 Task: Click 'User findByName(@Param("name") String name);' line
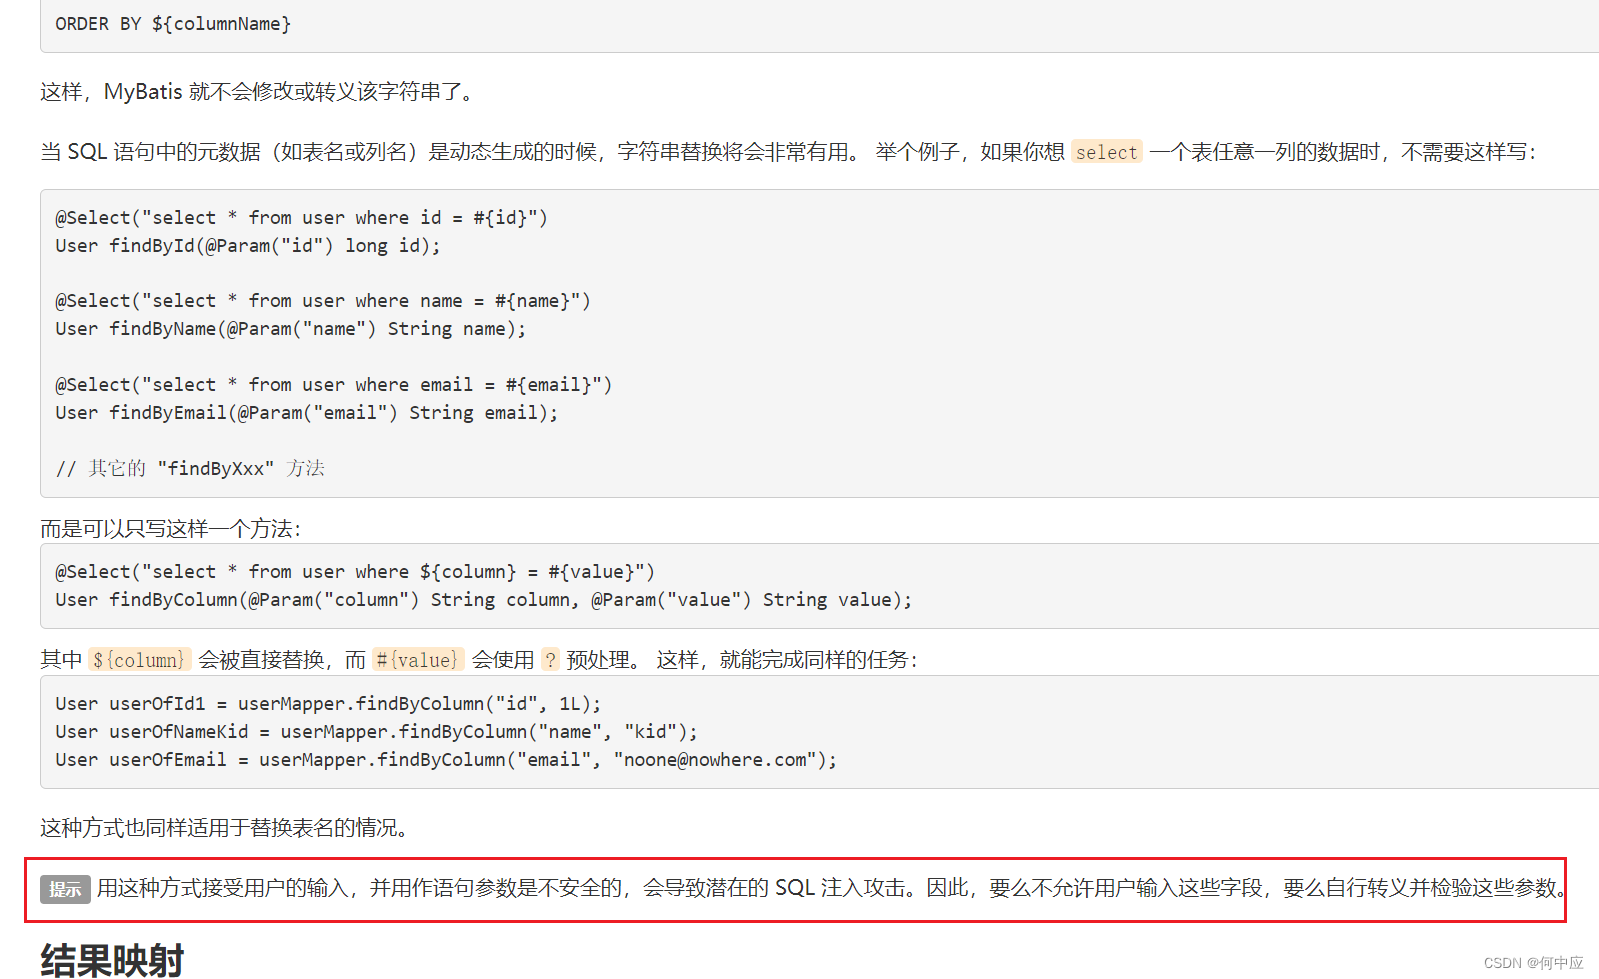290,329
